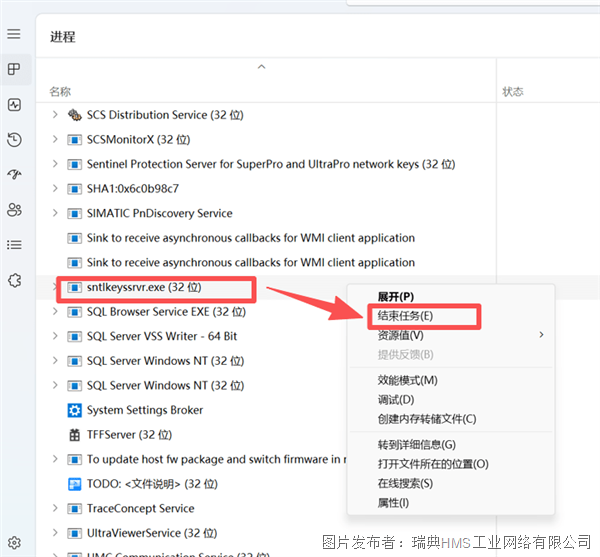Click the SQL Browser Service EXE icon

75,312
